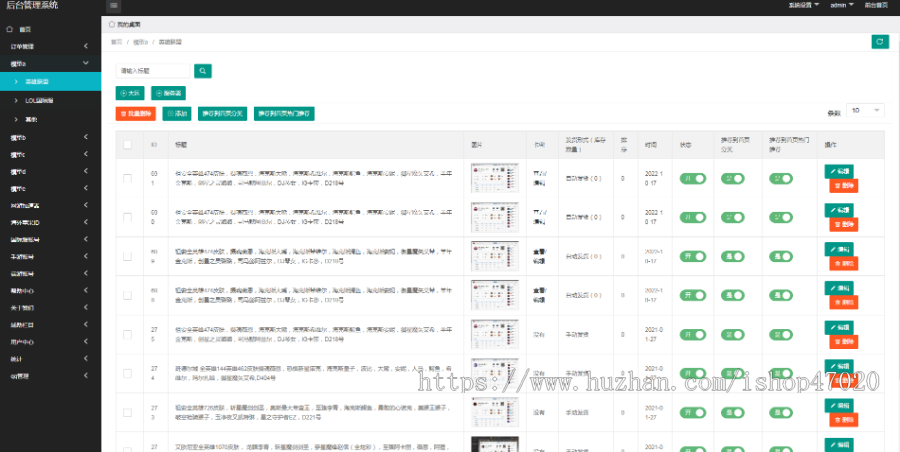Click the trash delete button in row 690

(844, 225)
